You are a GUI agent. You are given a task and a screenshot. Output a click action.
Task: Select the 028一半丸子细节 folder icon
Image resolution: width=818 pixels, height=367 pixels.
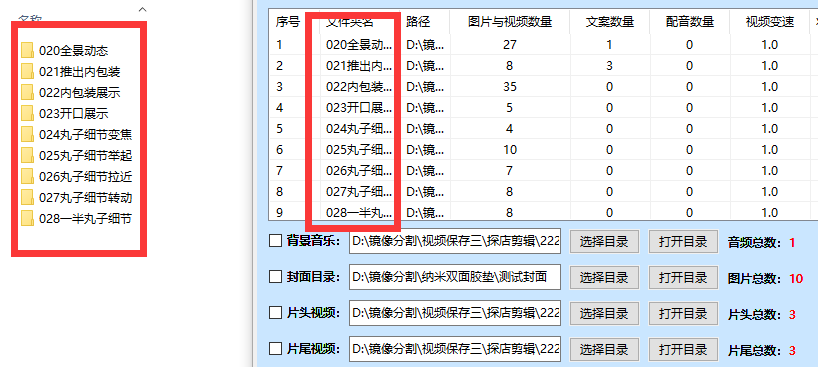28,218
